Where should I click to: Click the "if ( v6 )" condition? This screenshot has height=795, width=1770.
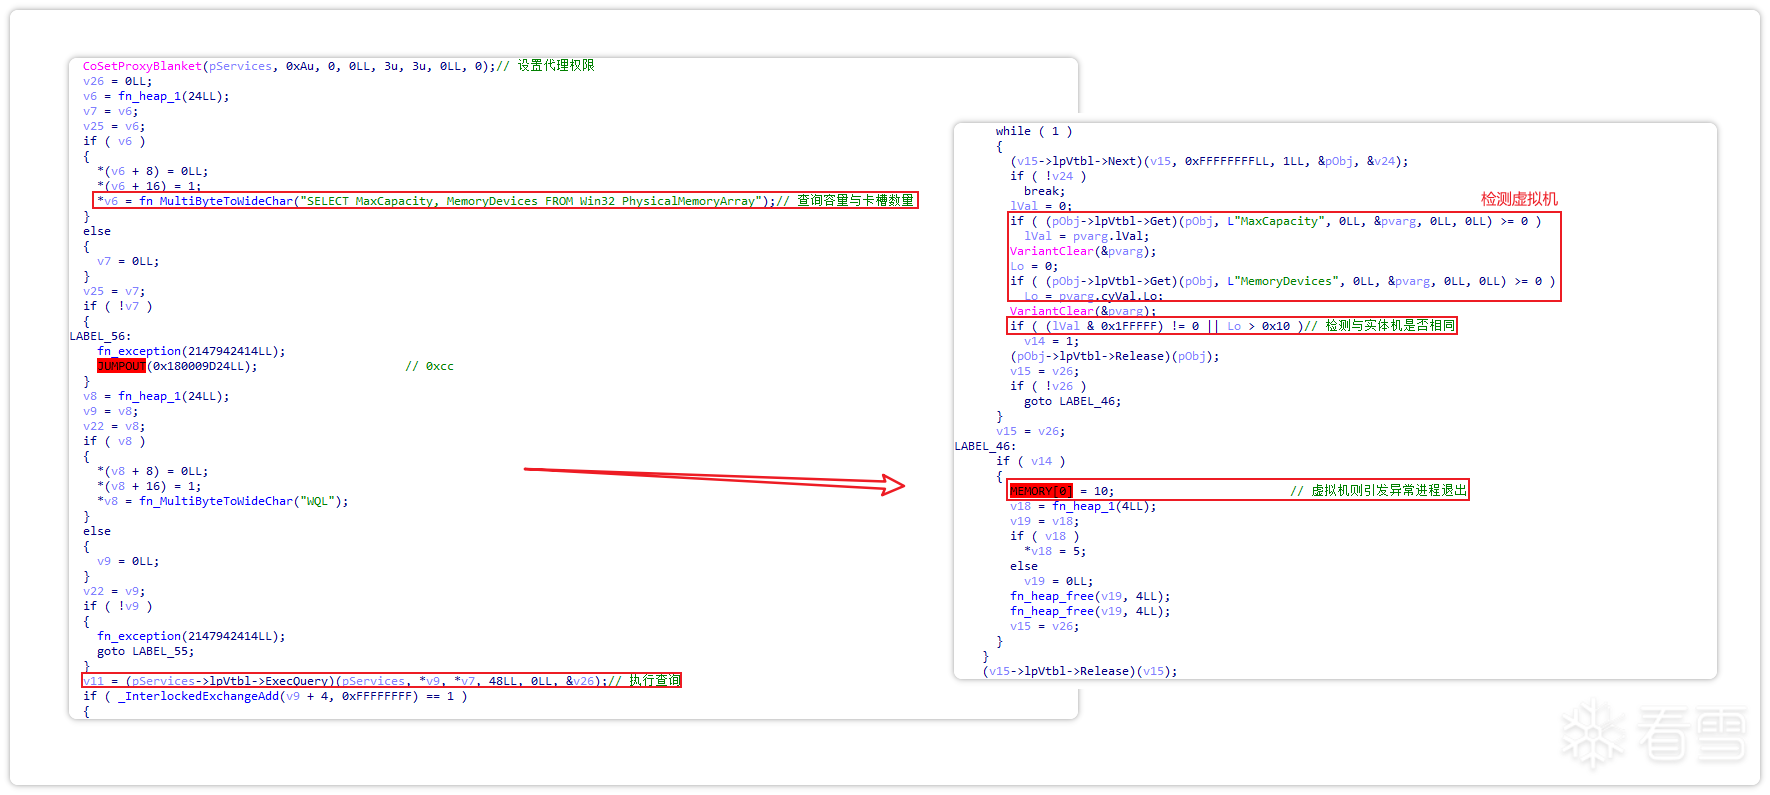(x=114, y=141)
